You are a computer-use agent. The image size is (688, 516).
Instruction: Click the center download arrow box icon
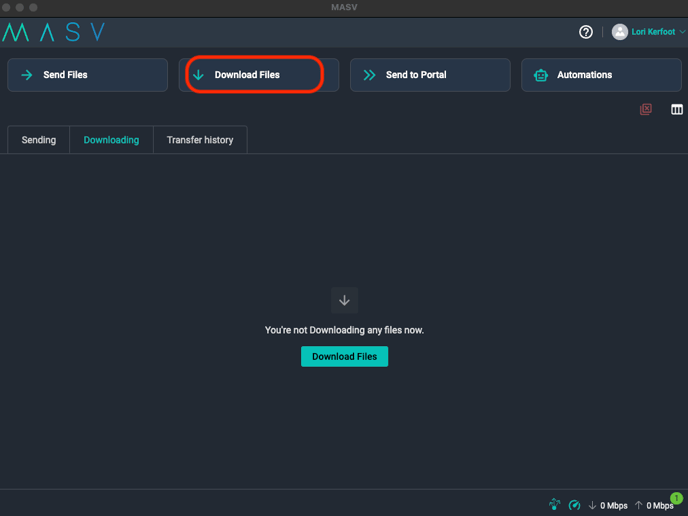tap(344, 301)
